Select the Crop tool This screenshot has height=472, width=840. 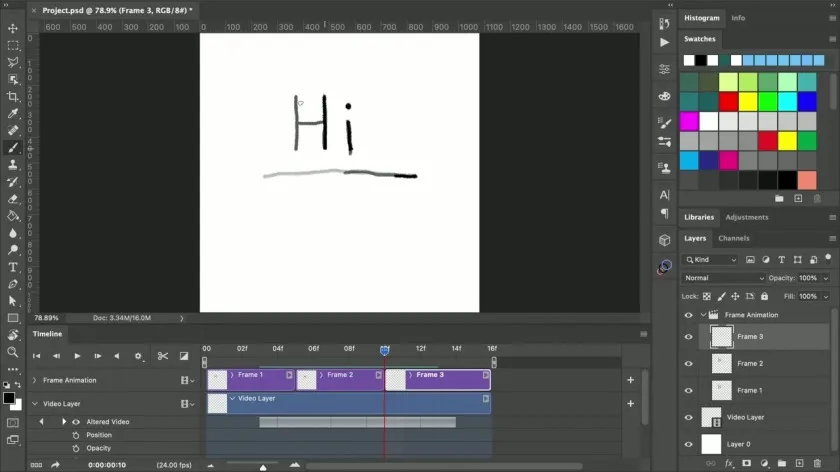(x=13, y=97)
